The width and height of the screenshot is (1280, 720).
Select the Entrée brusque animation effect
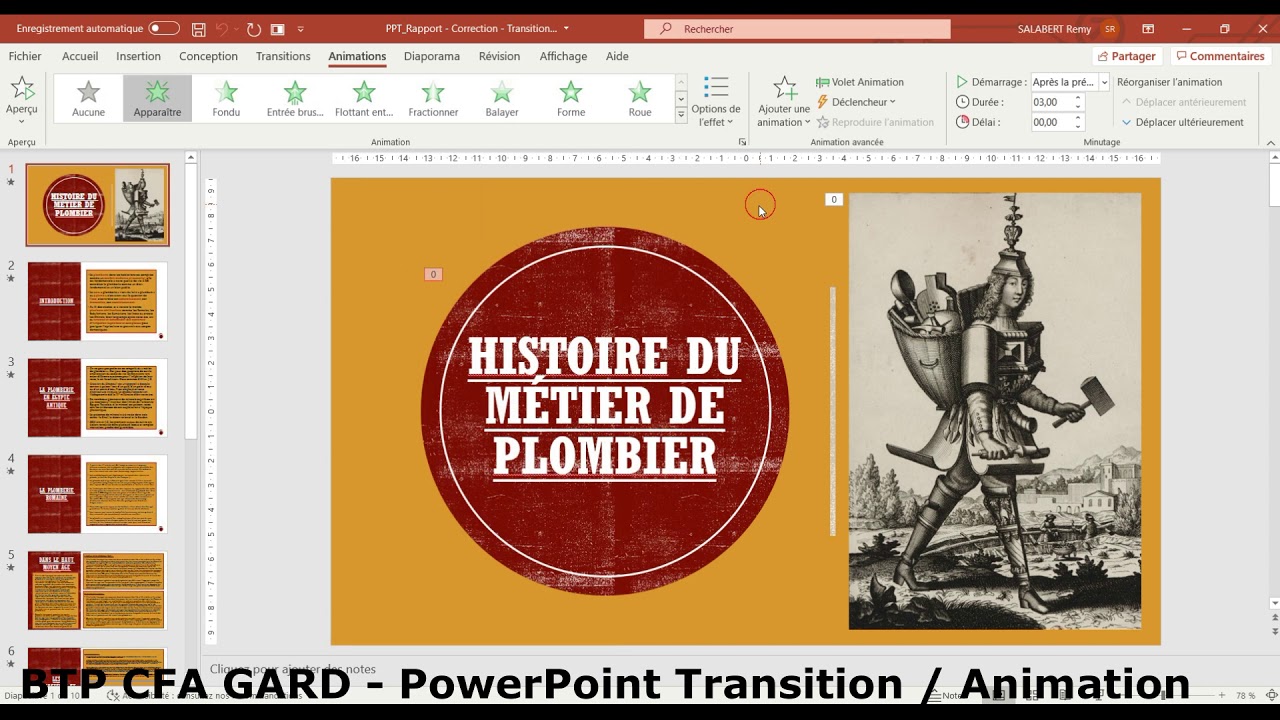point(295,99)
